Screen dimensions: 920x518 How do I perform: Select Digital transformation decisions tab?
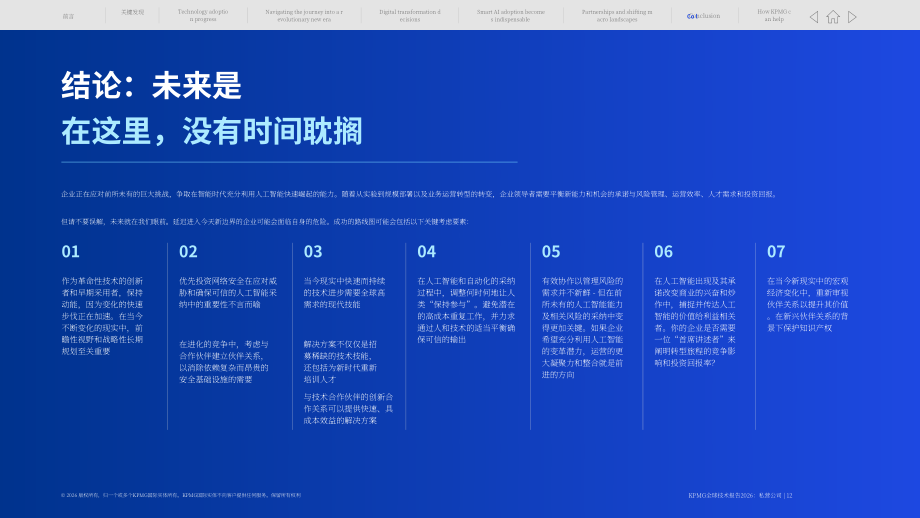pyautogui.click(x=410, y=15)
